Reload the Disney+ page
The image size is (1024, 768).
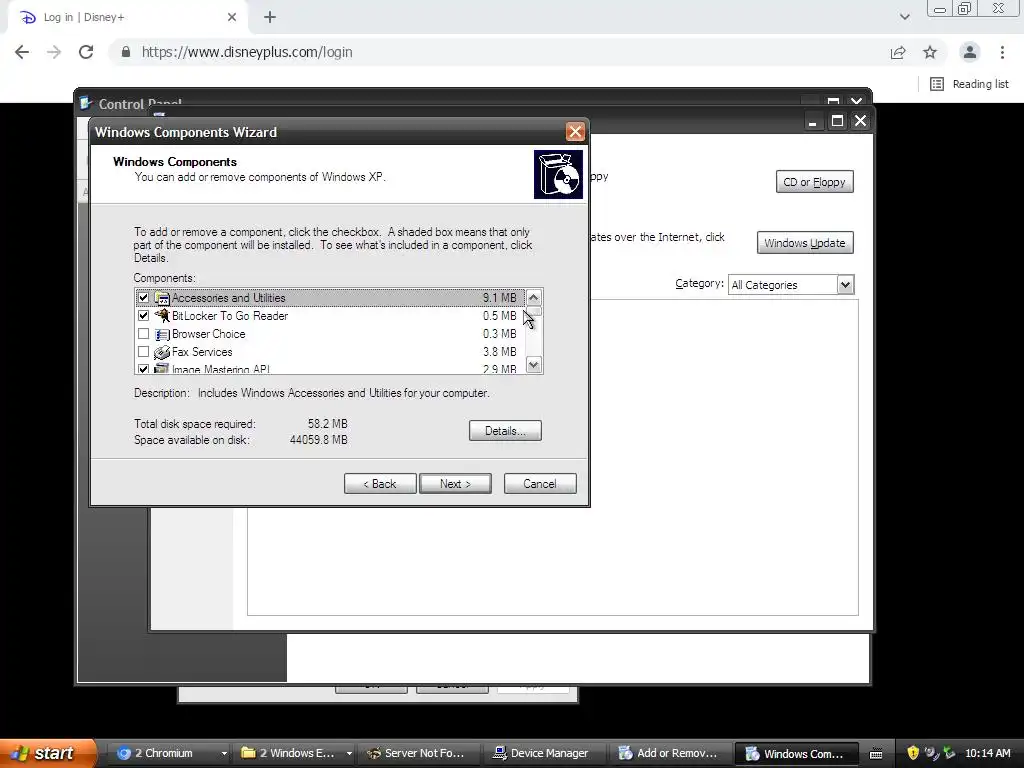pyautogui.click(x=86, y=52)
